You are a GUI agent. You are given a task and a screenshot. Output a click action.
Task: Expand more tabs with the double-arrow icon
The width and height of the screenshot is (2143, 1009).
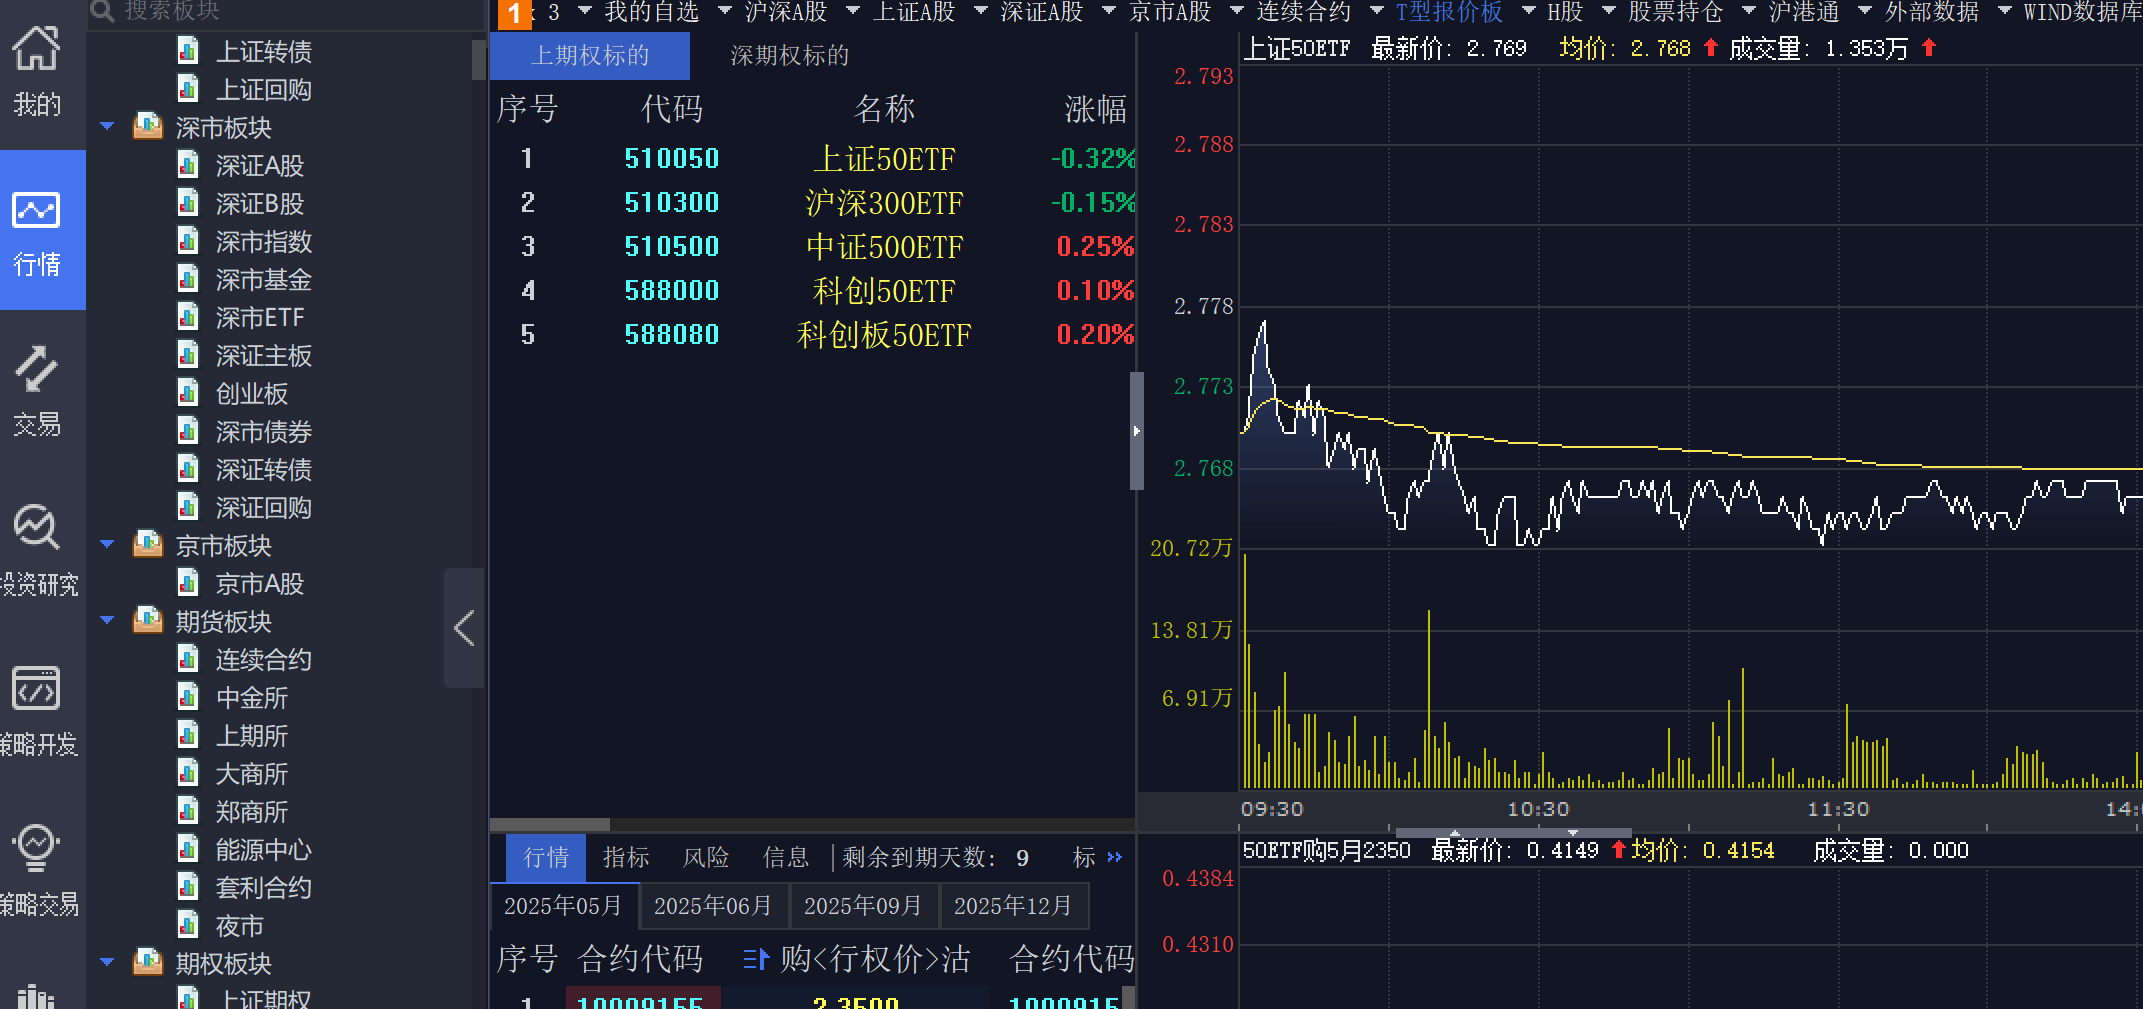(1115, 858)
